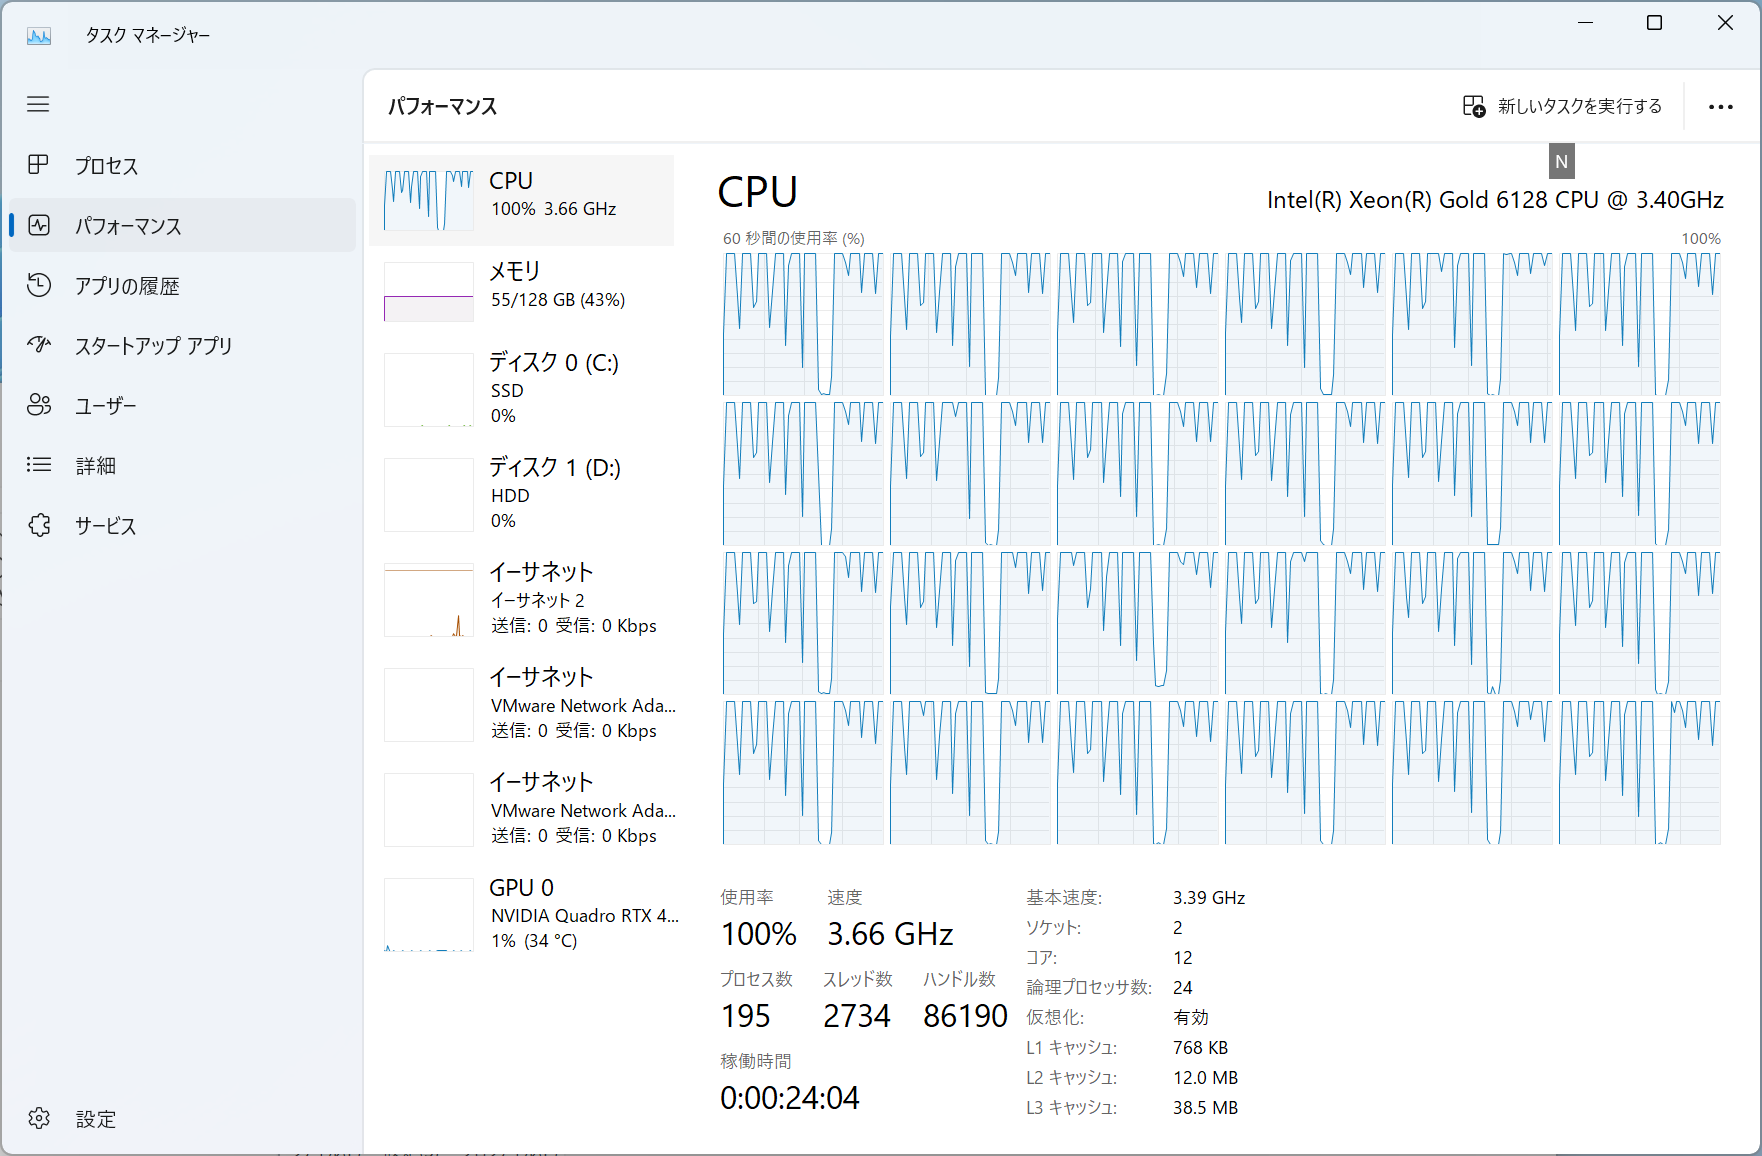Click the 設定 (Settings) gear icon
This screenshot has width=1762, height=1156.
coord(39,1118)
